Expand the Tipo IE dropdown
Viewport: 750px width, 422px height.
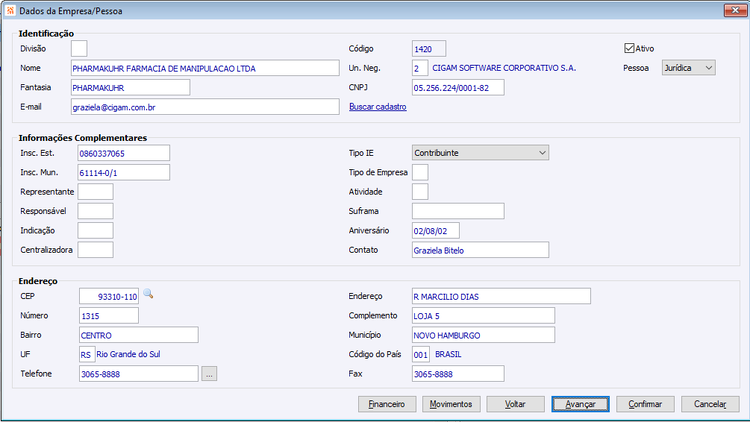480,153
